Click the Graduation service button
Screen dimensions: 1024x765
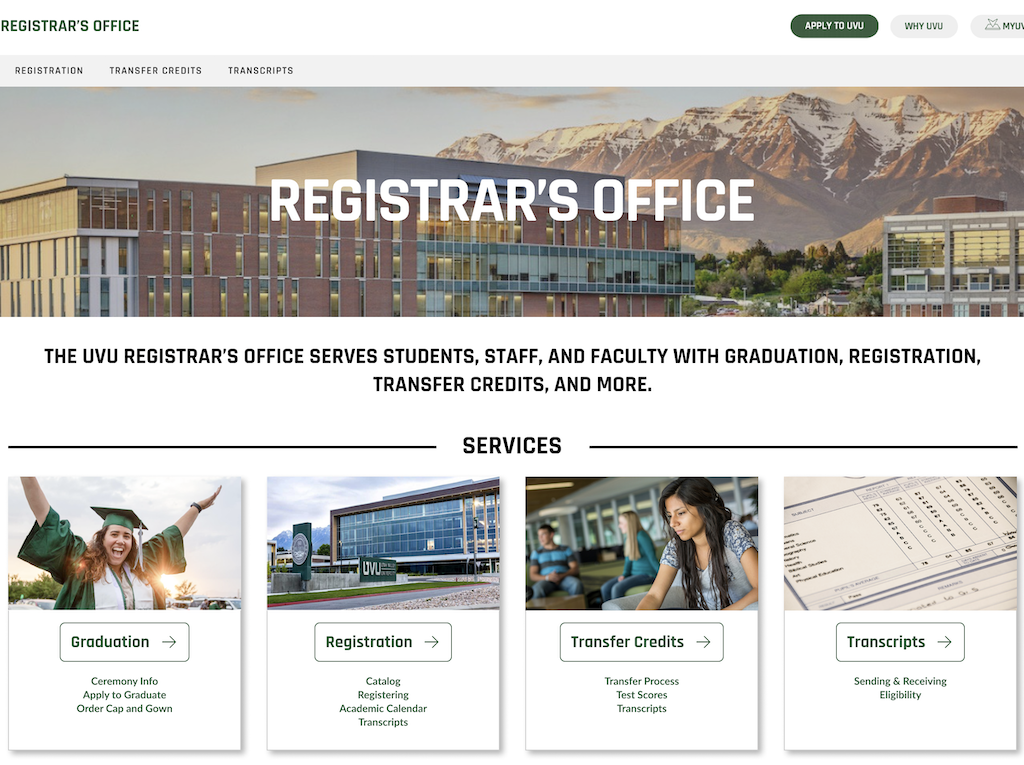(124, 642)
